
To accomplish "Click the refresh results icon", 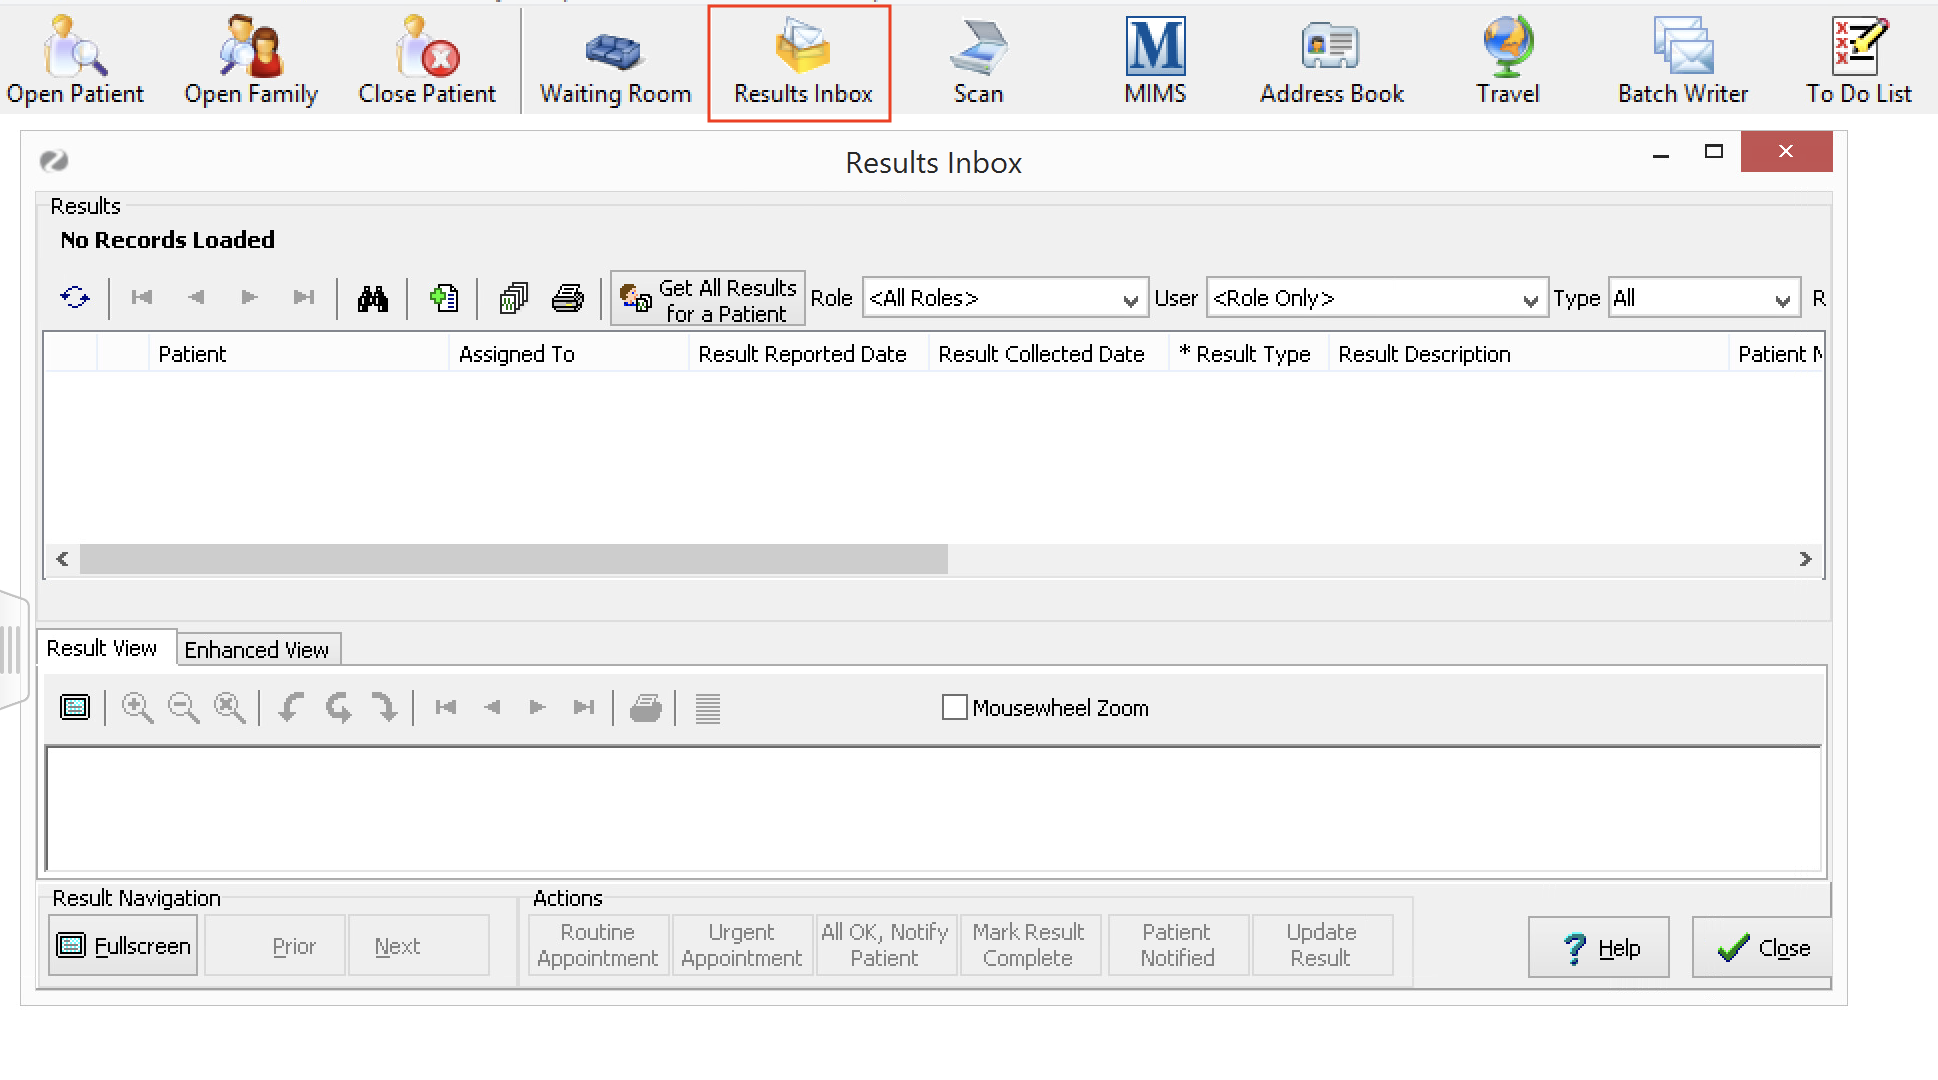I will pyautogui.click(x=75, y=298).
